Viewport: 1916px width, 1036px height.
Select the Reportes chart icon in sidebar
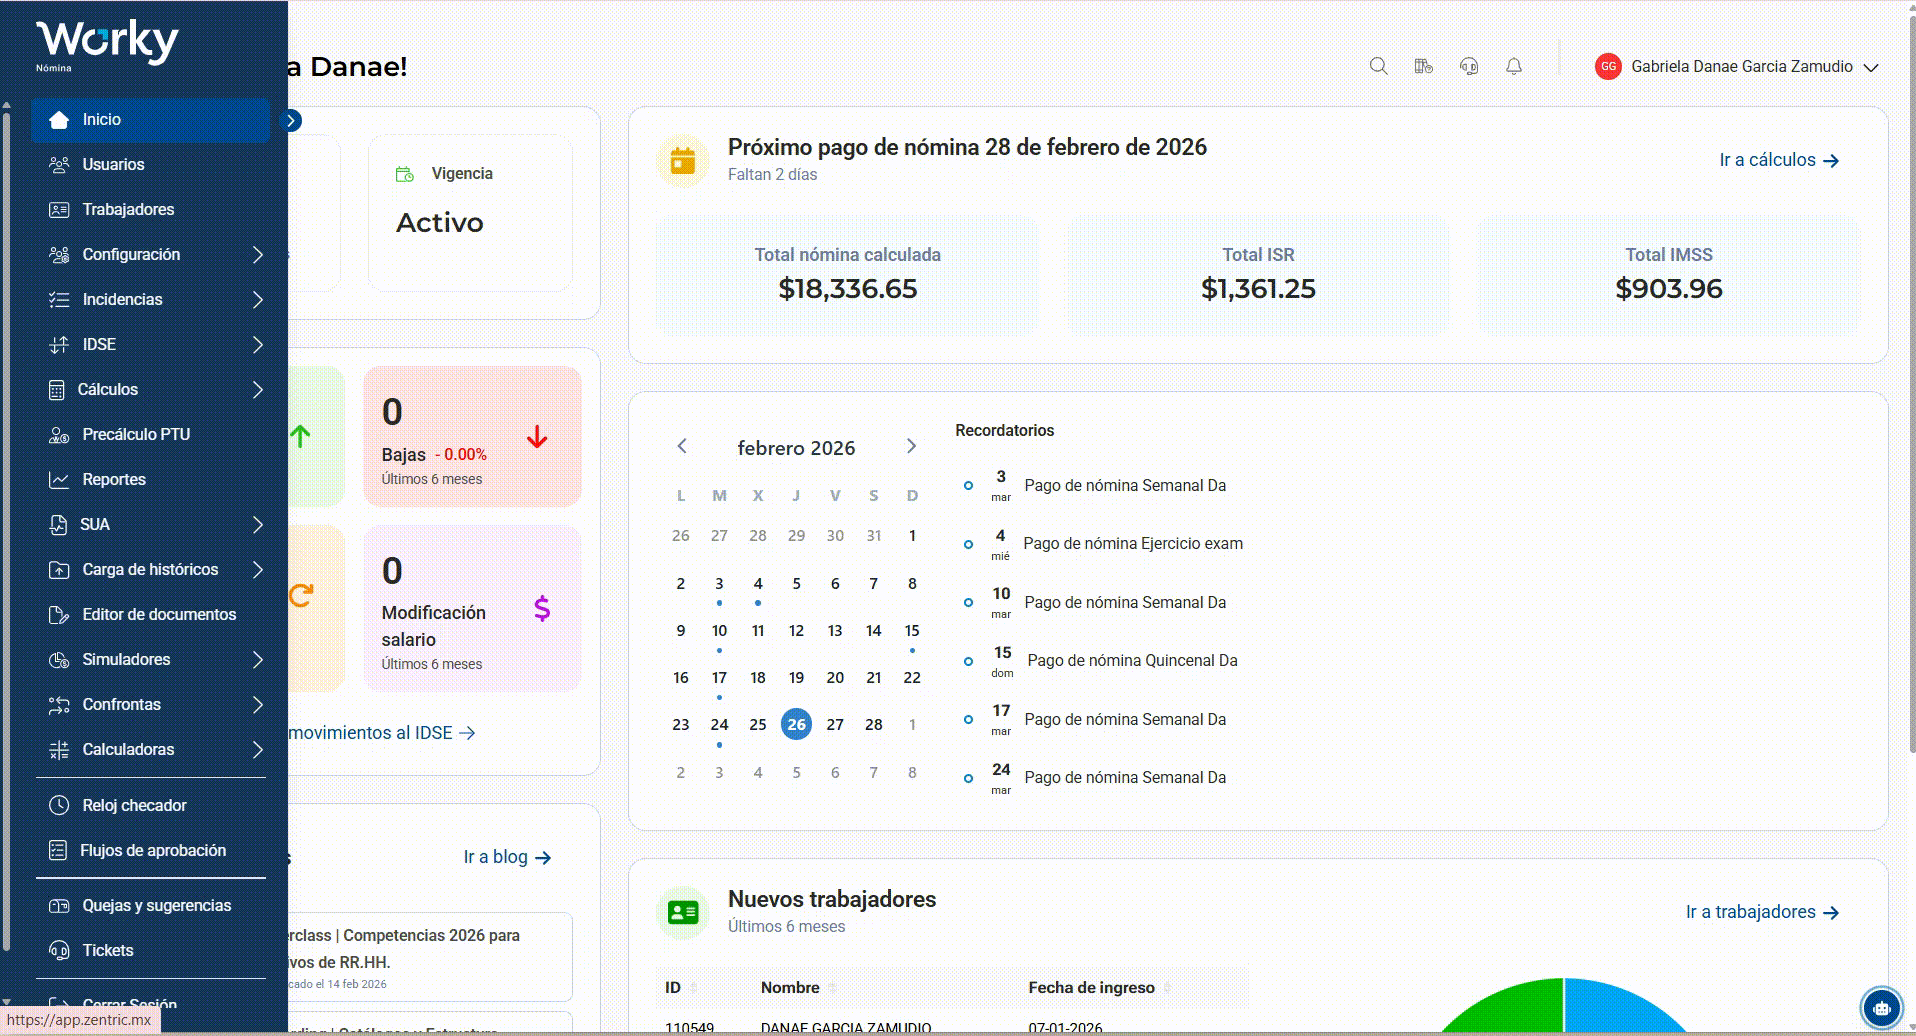click(59, 480)
